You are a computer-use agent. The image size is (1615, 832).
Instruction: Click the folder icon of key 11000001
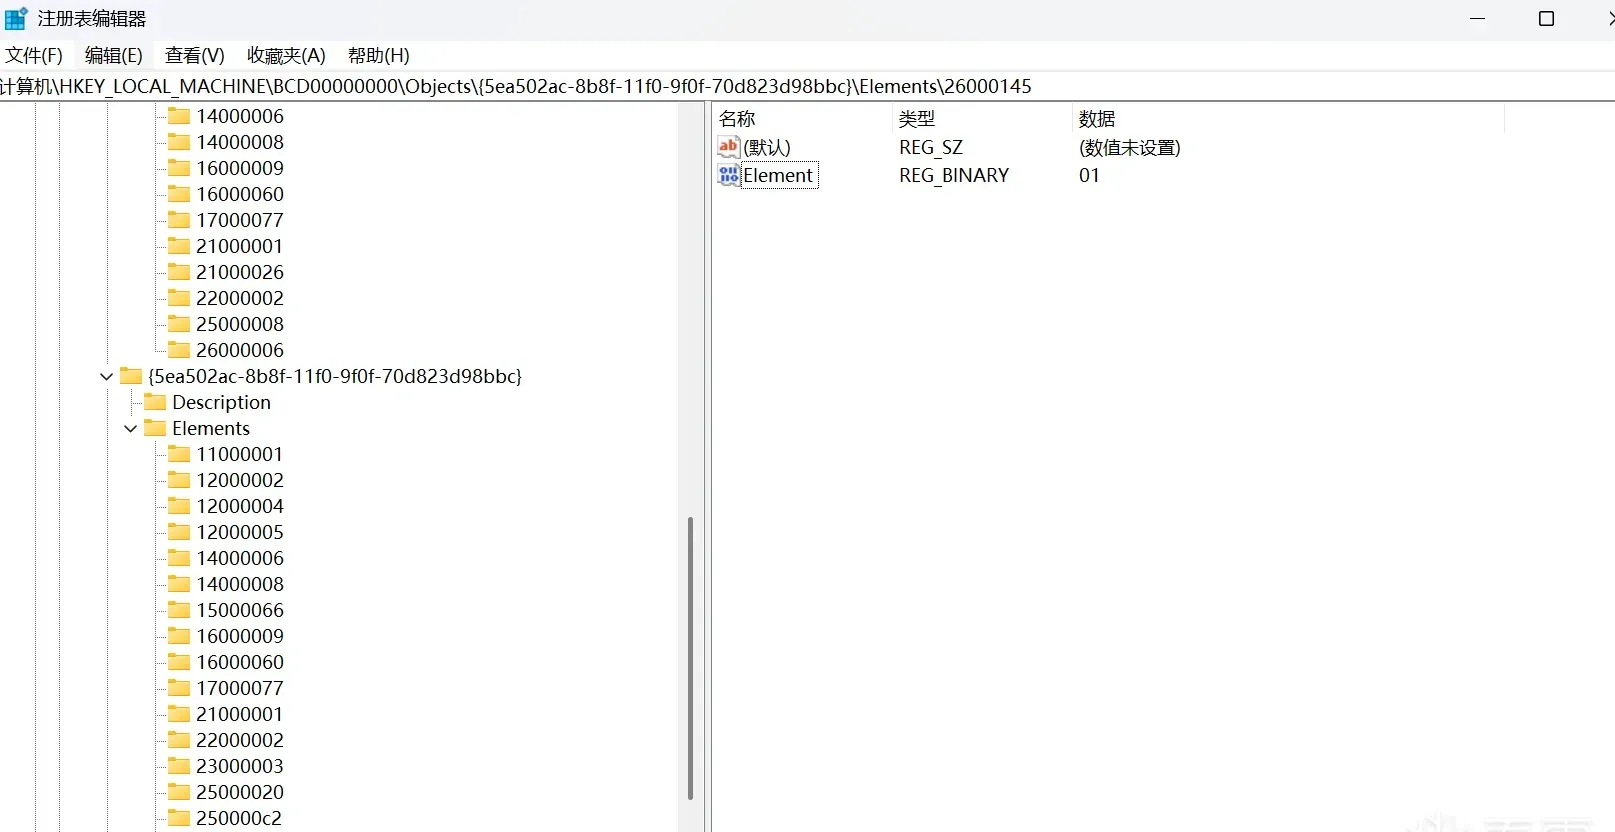(x=179, y=454)
